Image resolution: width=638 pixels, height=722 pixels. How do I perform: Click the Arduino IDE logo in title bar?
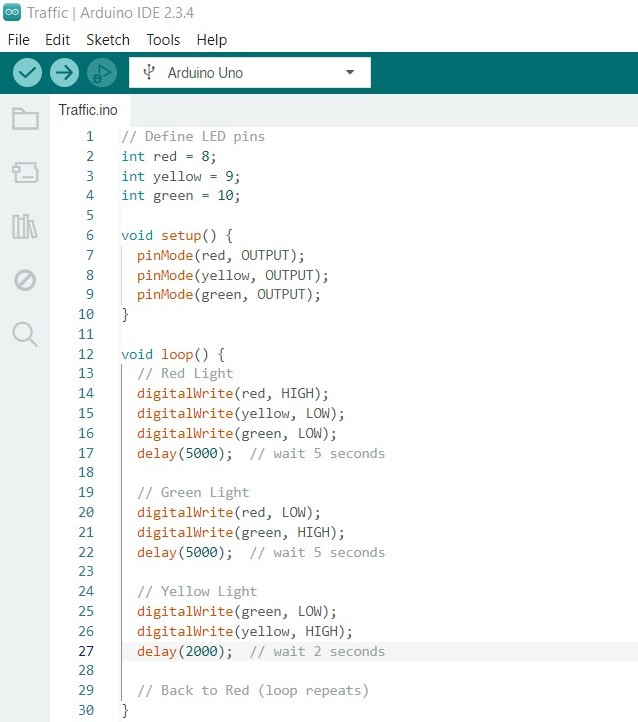tap(12, 12)
